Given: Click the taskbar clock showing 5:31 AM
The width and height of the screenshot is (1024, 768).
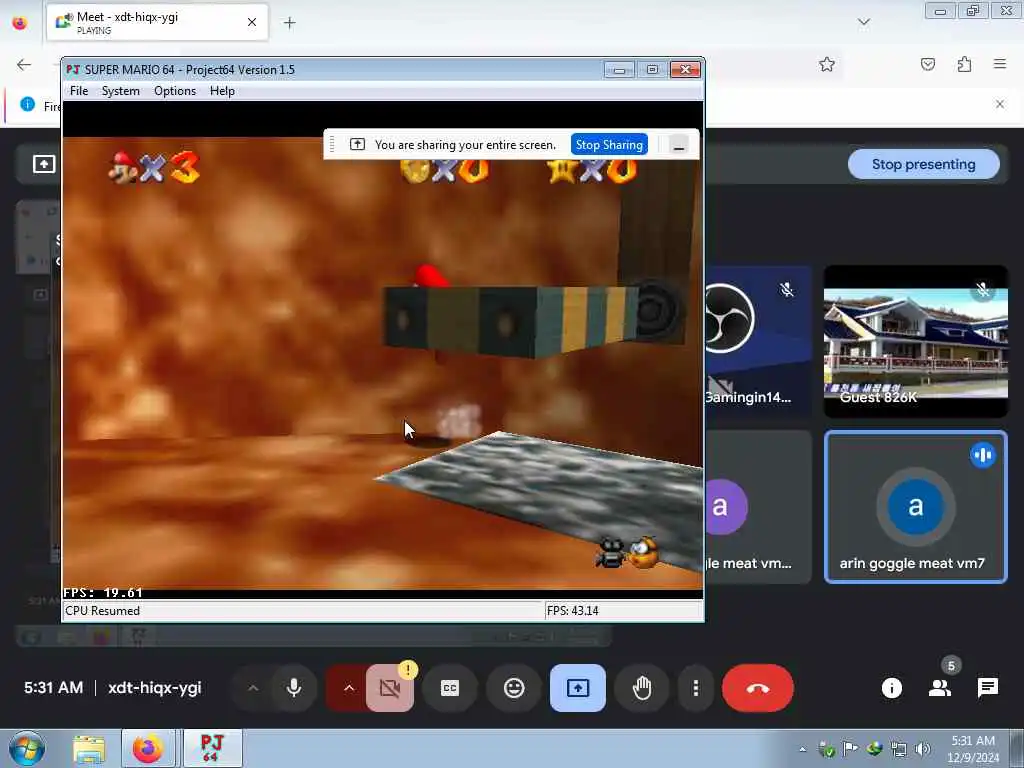Looking at the screenshot, I should click(x=973, y=749).
